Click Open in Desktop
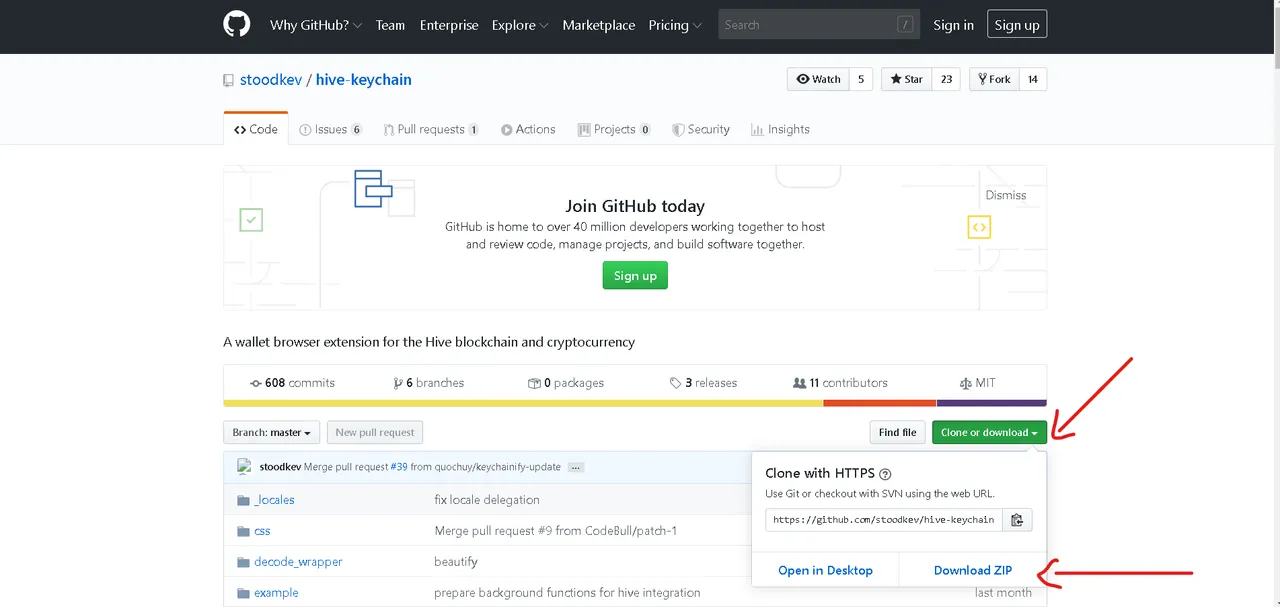This screenshot has width=1280, height=607. [x=825, y=570]
